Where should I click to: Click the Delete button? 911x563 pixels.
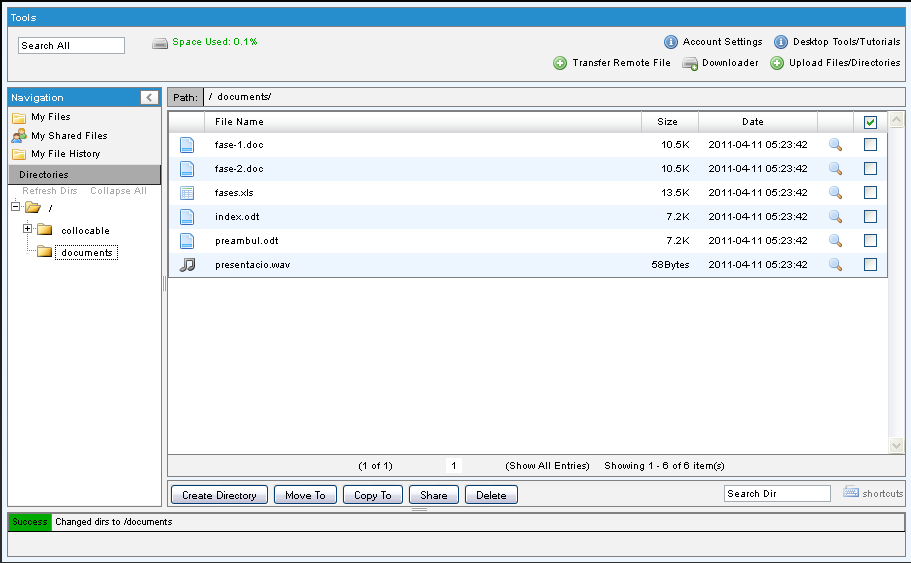491,495
